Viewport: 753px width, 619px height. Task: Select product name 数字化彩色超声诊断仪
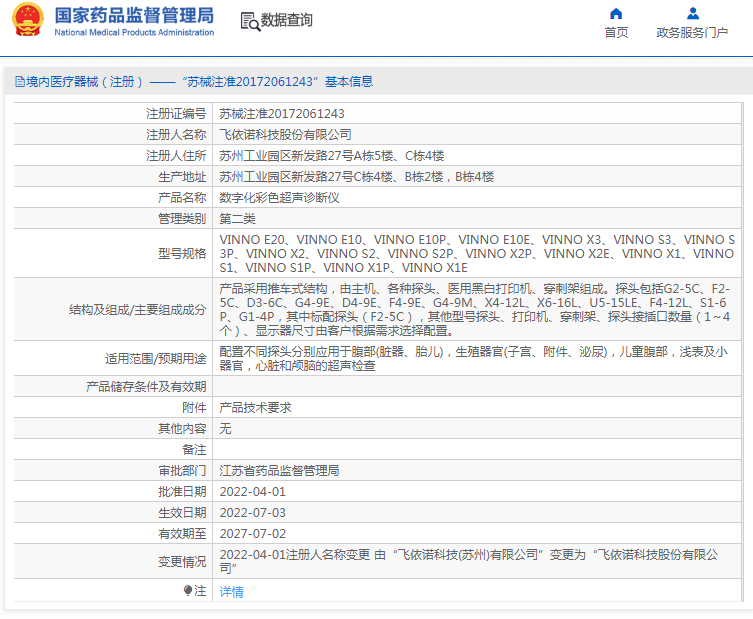[279, 198]
